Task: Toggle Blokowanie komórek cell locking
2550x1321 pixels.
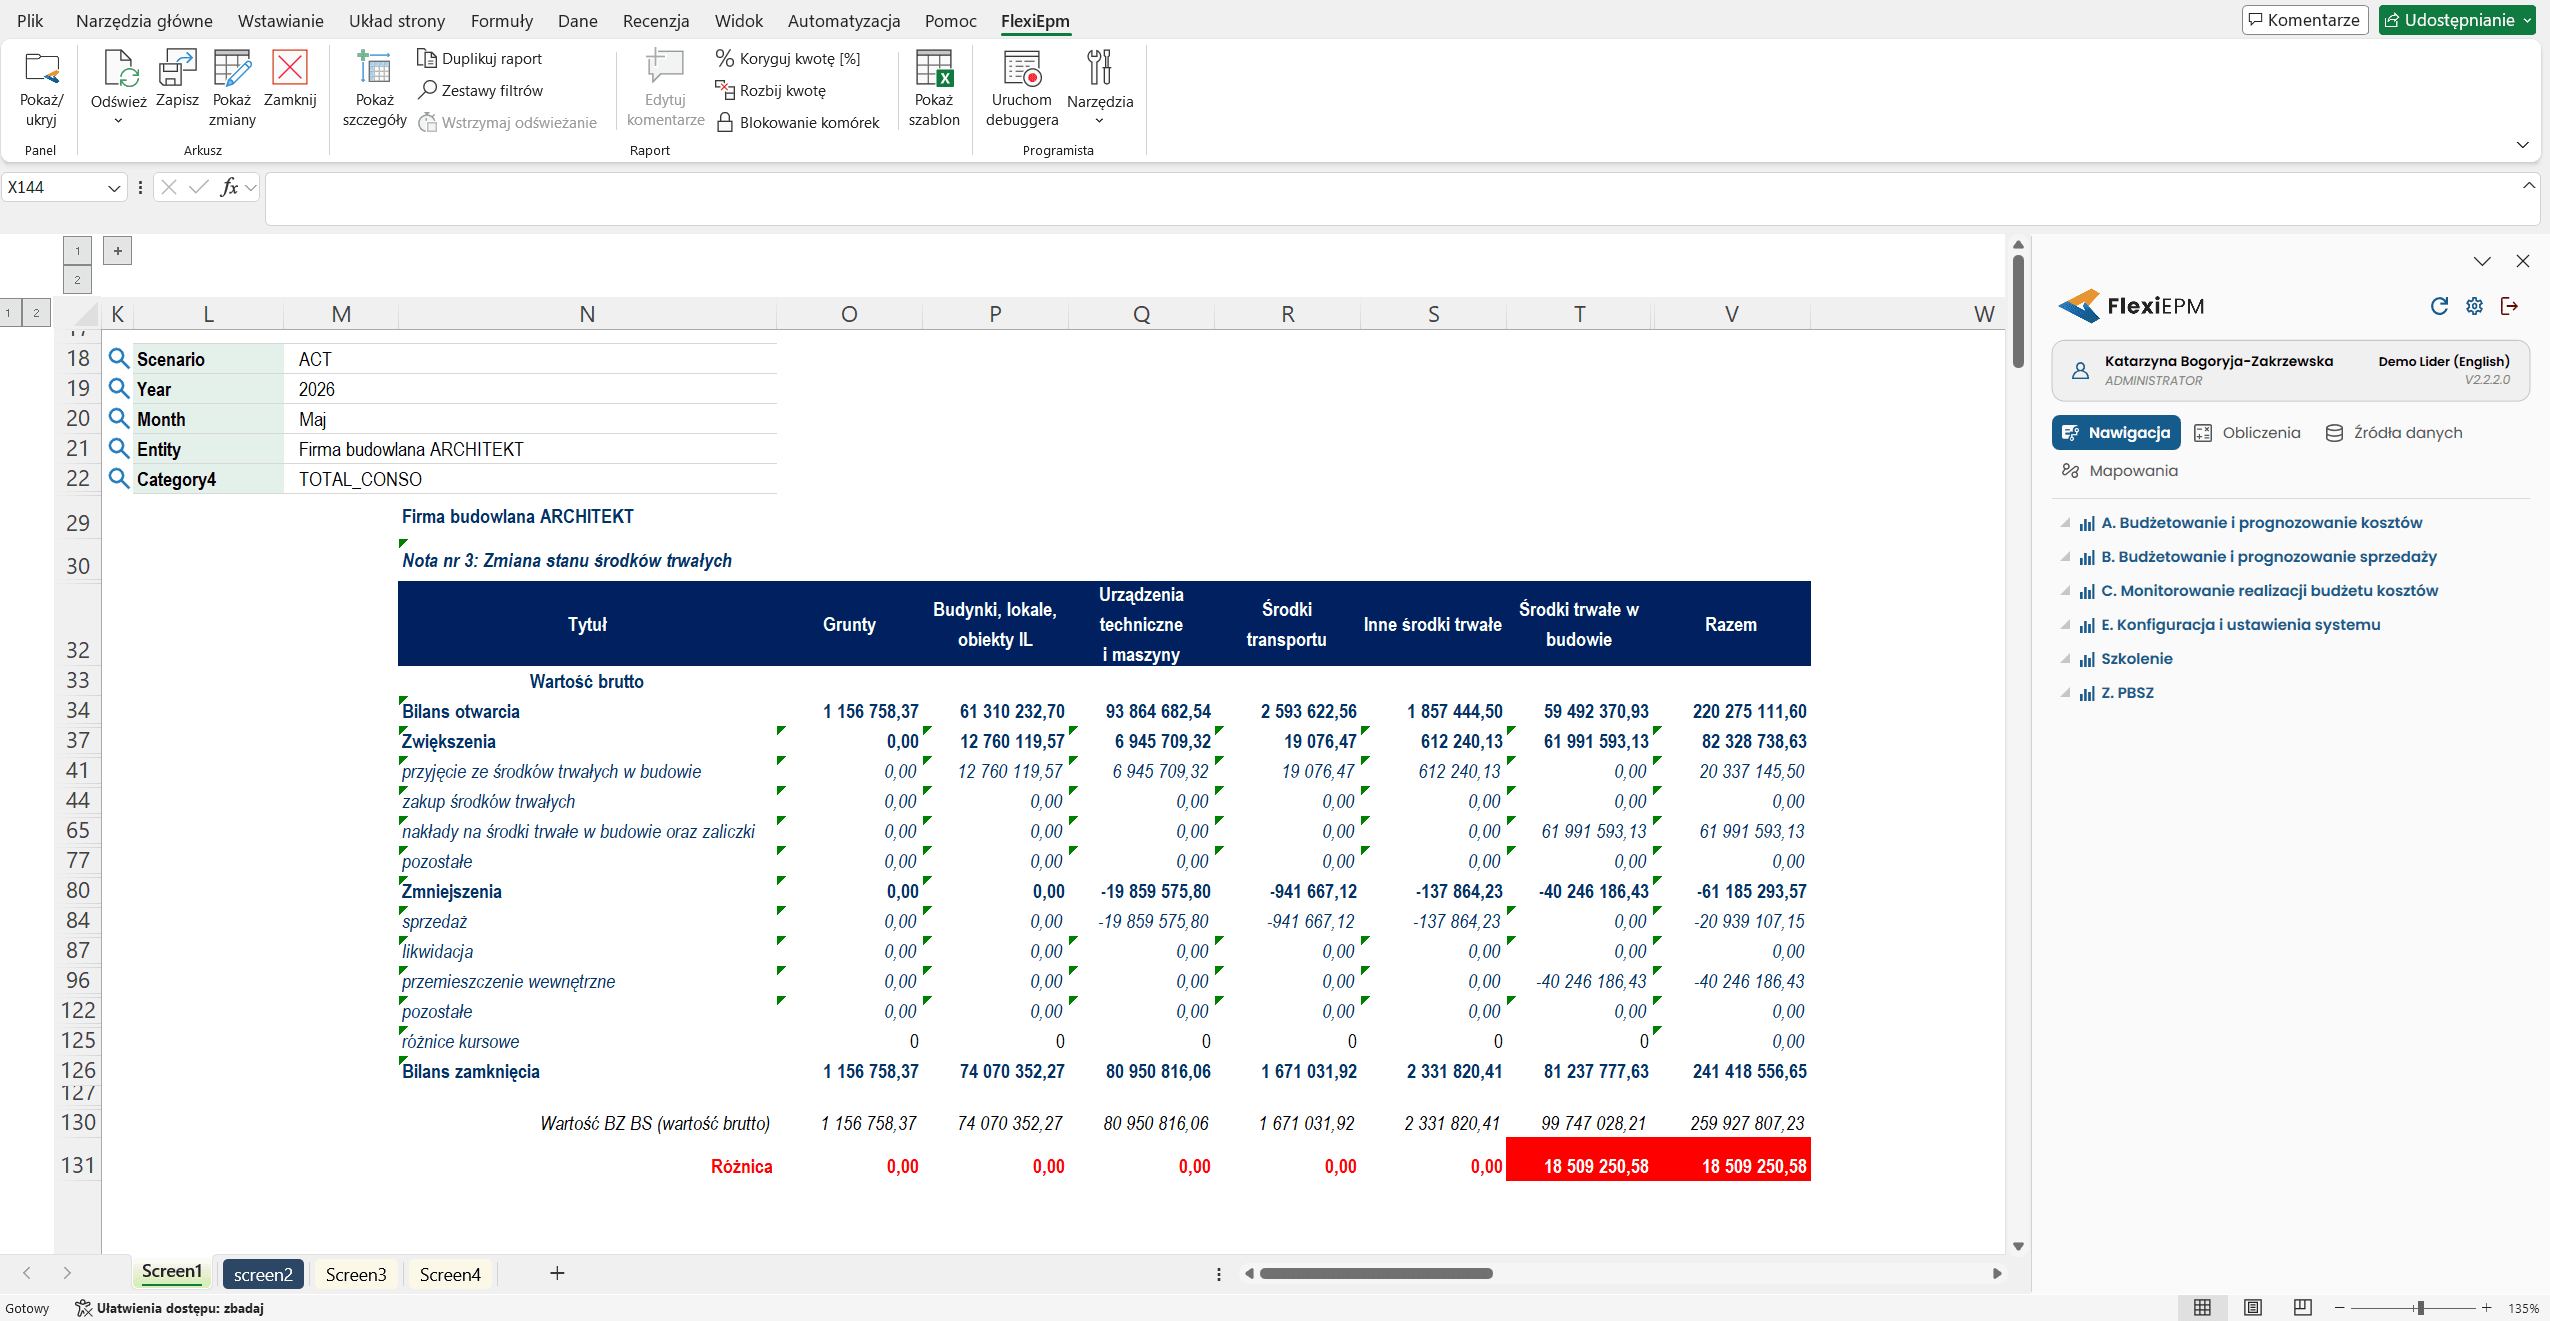Action: coord(798,122)
